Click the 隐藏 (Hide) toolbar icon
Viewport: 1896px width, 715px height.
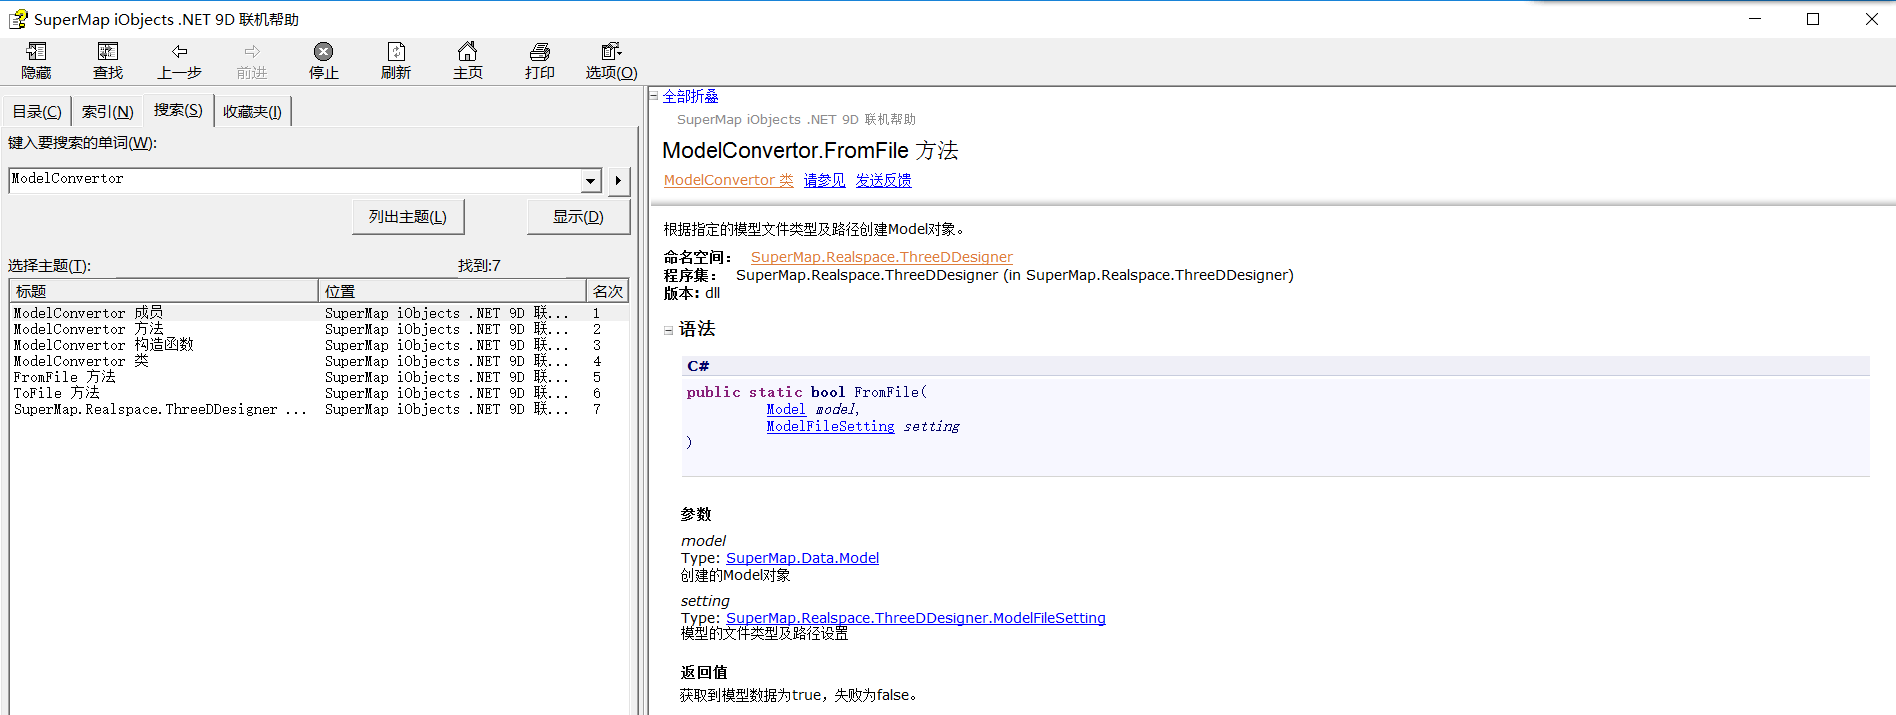[36, 52]
